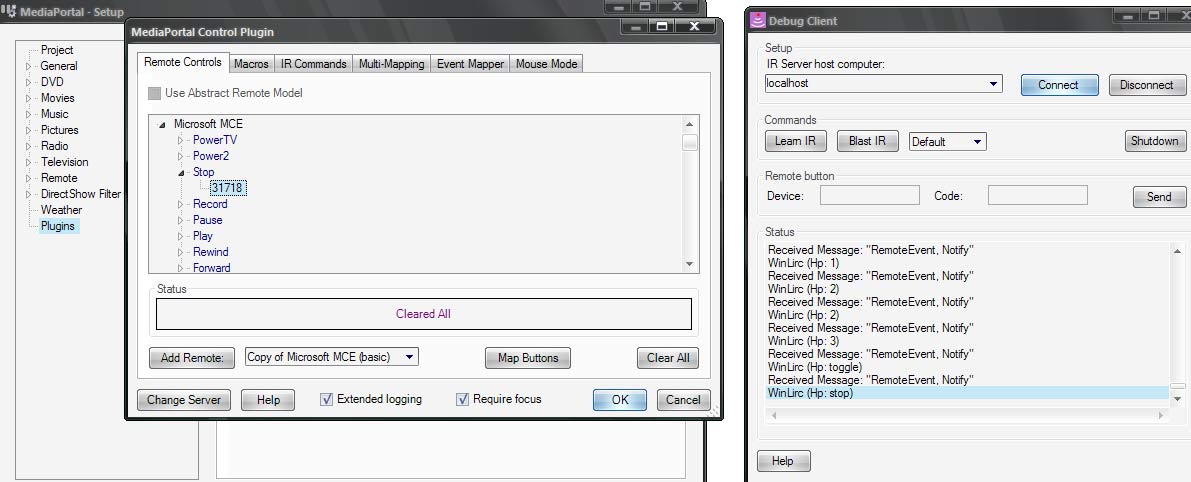Expand the PowerTV tree node

(x=181, y=140)
